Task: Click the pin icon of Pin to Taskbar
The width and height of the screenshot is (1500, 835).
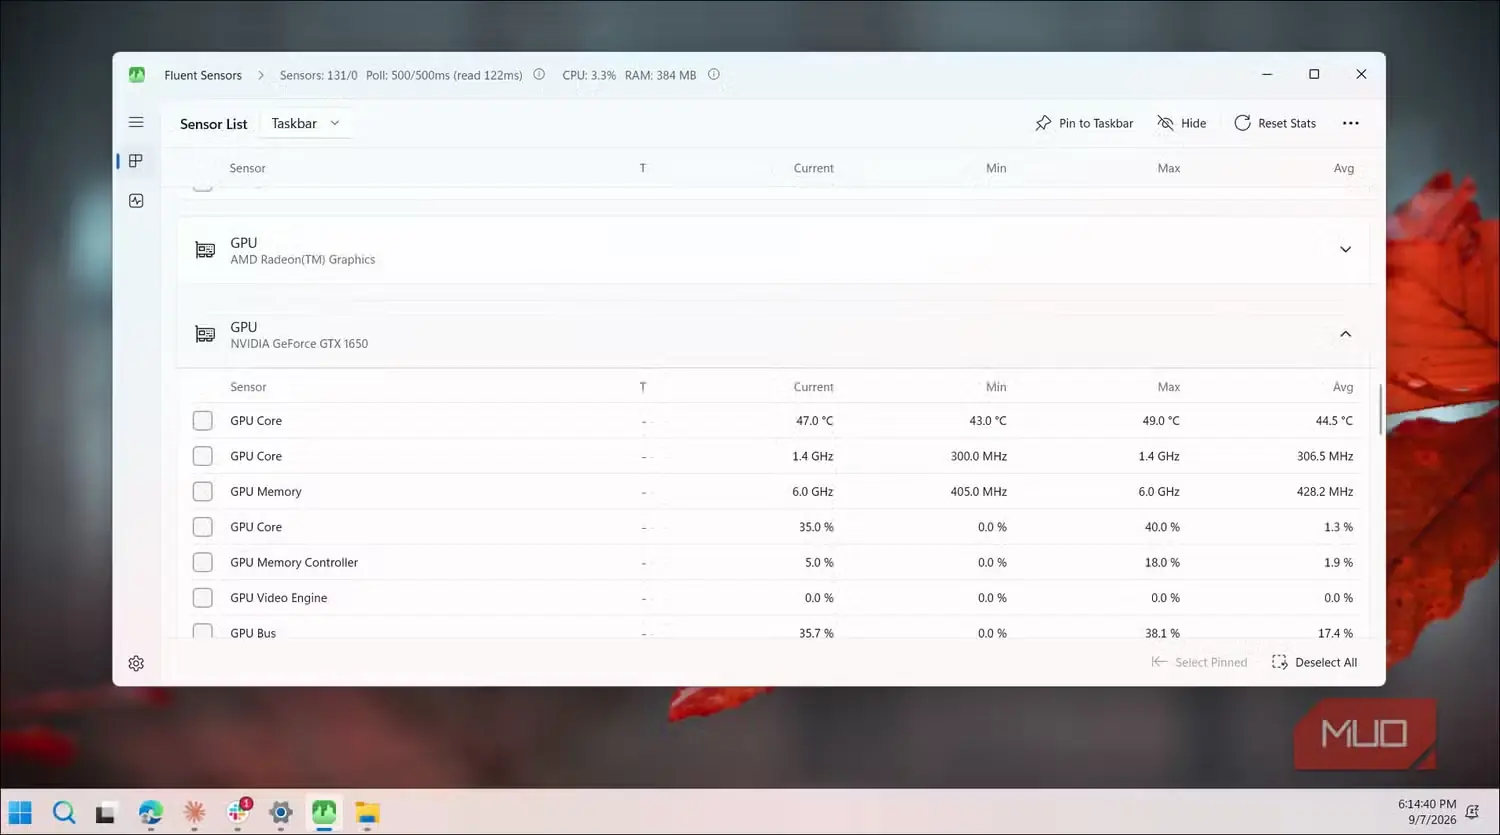Action: click(1043, 123)
